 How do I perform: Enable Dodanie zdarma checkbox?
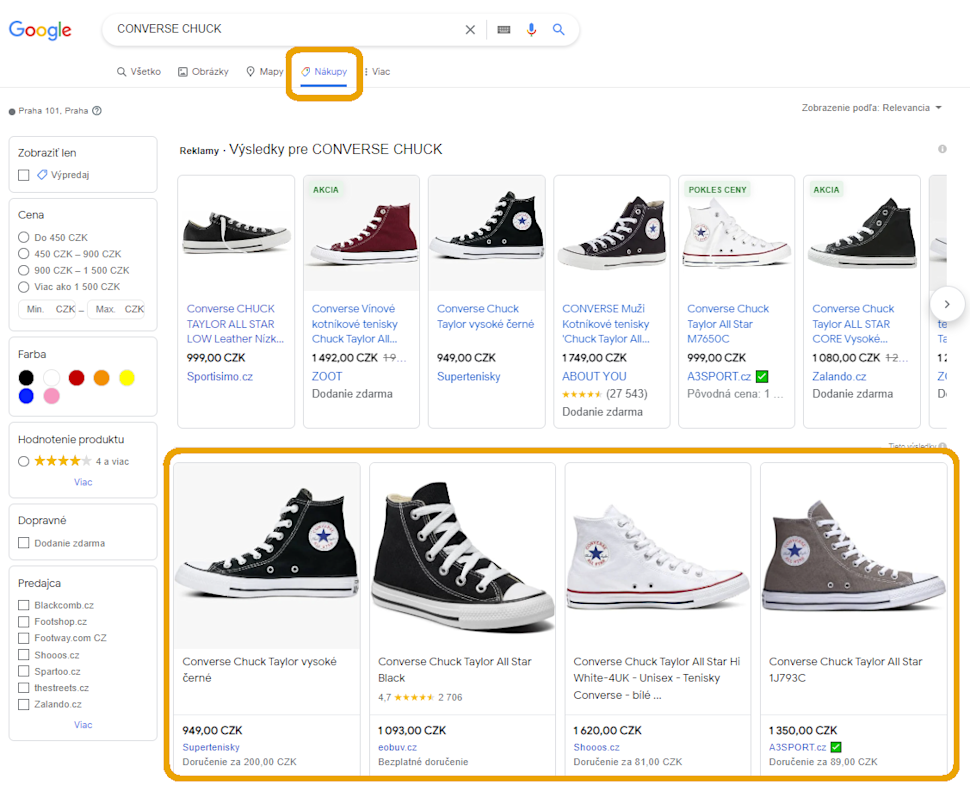[24, 543]
